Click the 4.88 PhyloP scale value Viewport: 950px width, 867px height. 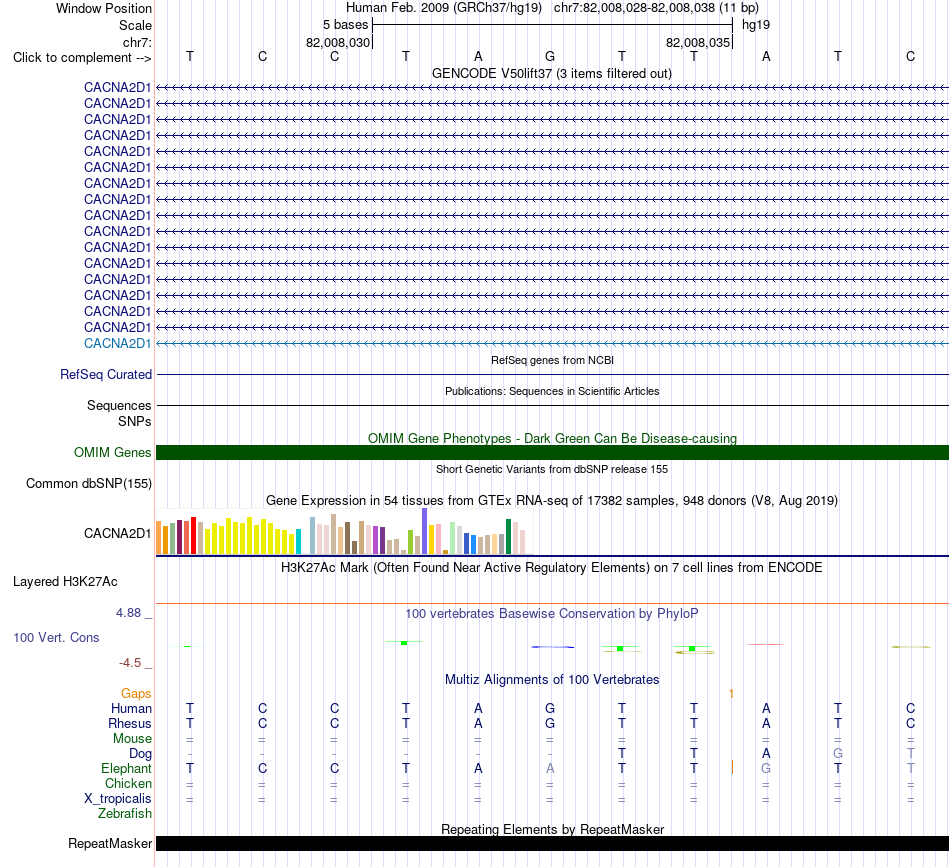point(128,613)
